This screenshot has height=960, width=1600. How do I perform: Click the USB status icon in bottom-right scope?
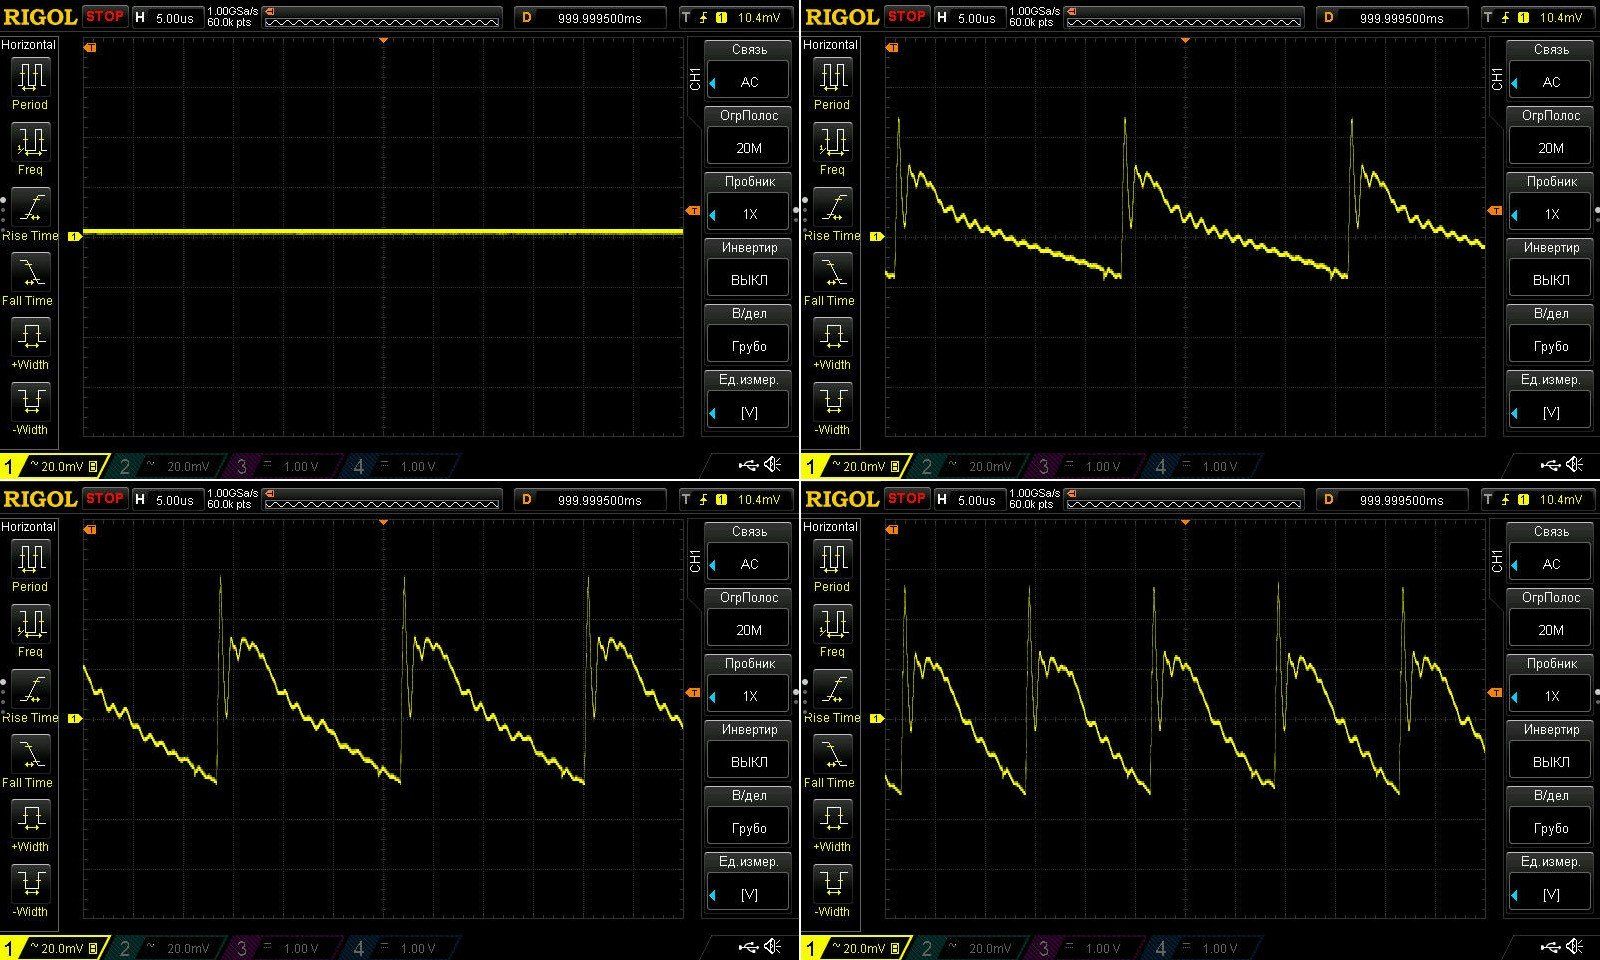[x=1550, y=946]
